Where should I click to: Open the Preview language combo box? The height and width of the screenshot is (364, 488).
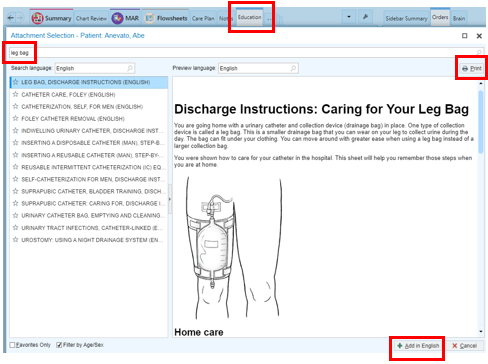(x=258, y=68)
